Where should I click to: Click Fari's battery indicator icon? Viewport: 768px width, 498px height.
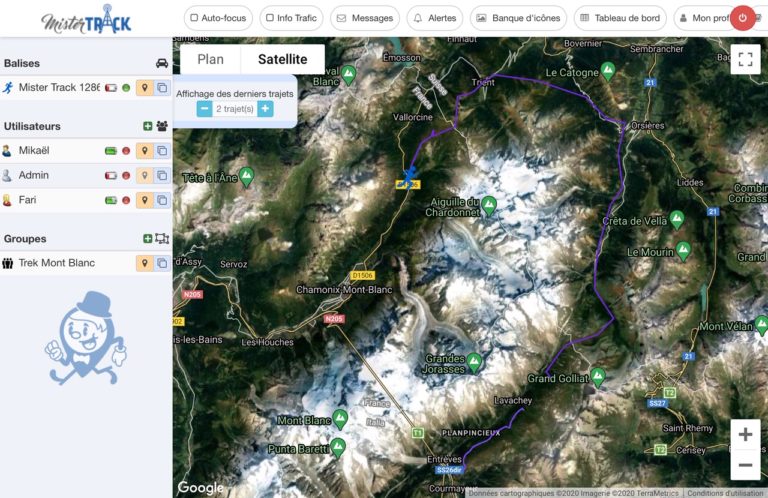[111, 200]
